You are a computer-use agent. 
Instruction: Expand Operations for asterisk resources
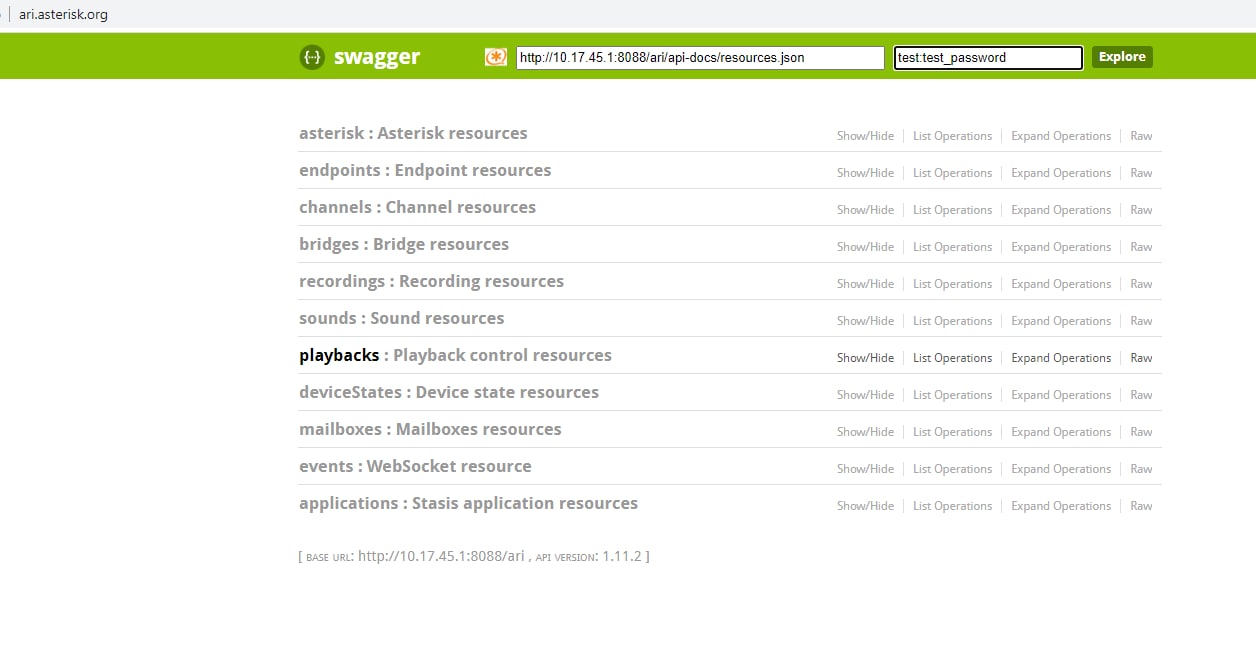coord(1061,136)
